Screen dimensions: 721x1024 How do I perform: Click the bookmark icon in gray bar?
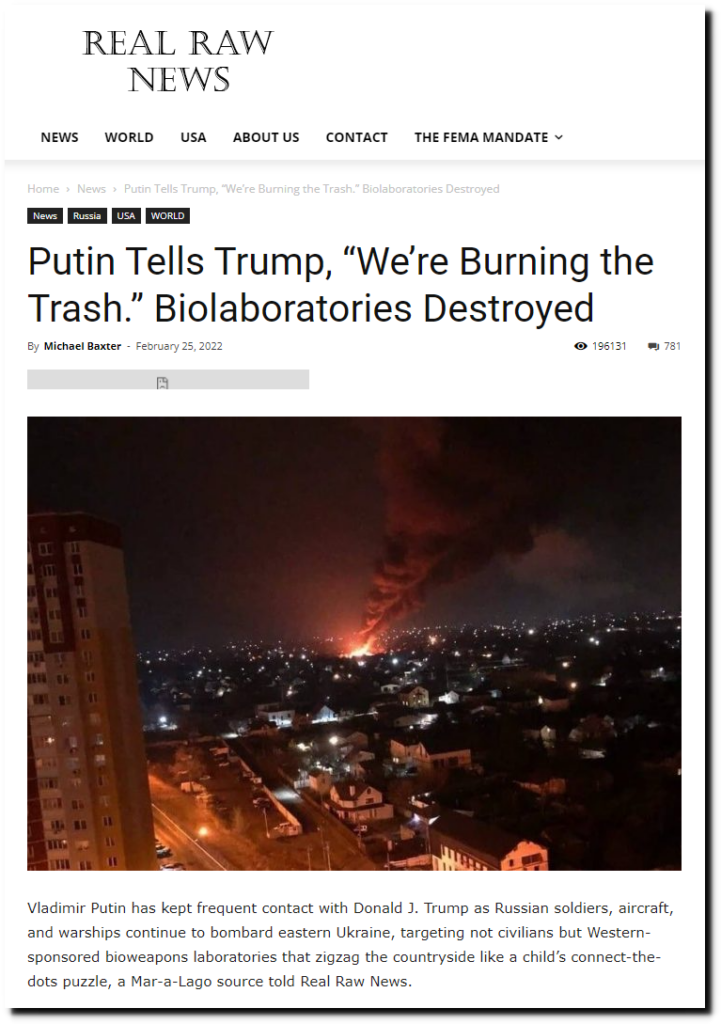[x=163, y=383]
